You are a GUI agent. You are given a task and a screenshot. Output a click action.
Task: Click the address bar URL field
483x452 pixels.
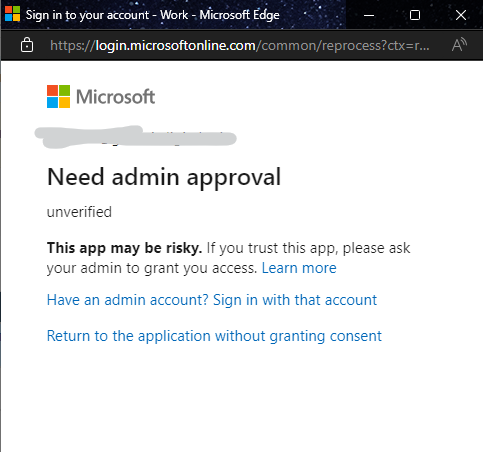click(x=239, y=45)
